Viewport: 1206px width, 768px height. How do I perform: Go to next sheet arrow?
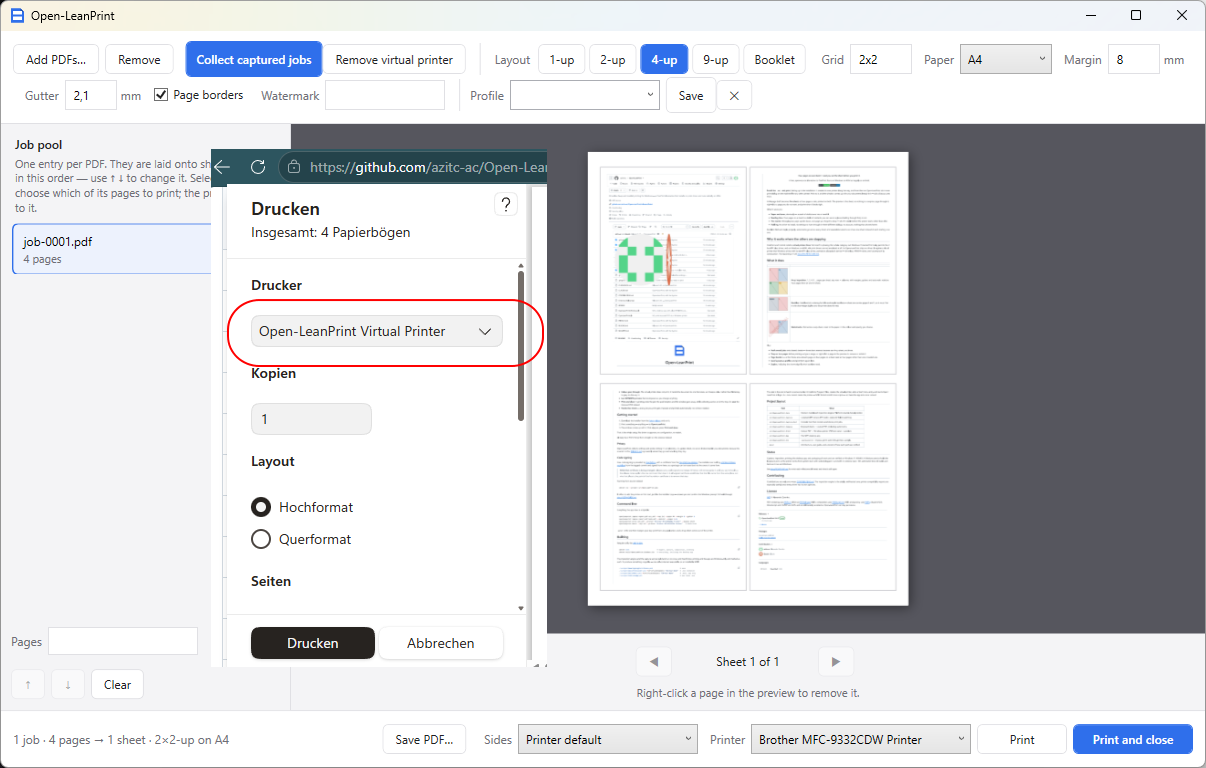(836, 662)
